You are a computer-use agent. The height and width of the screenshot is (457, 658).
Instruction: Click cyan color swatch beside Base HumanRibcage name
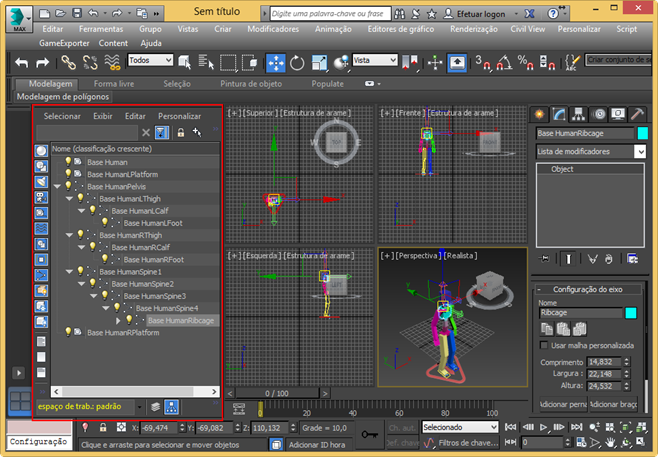[642, 133]
